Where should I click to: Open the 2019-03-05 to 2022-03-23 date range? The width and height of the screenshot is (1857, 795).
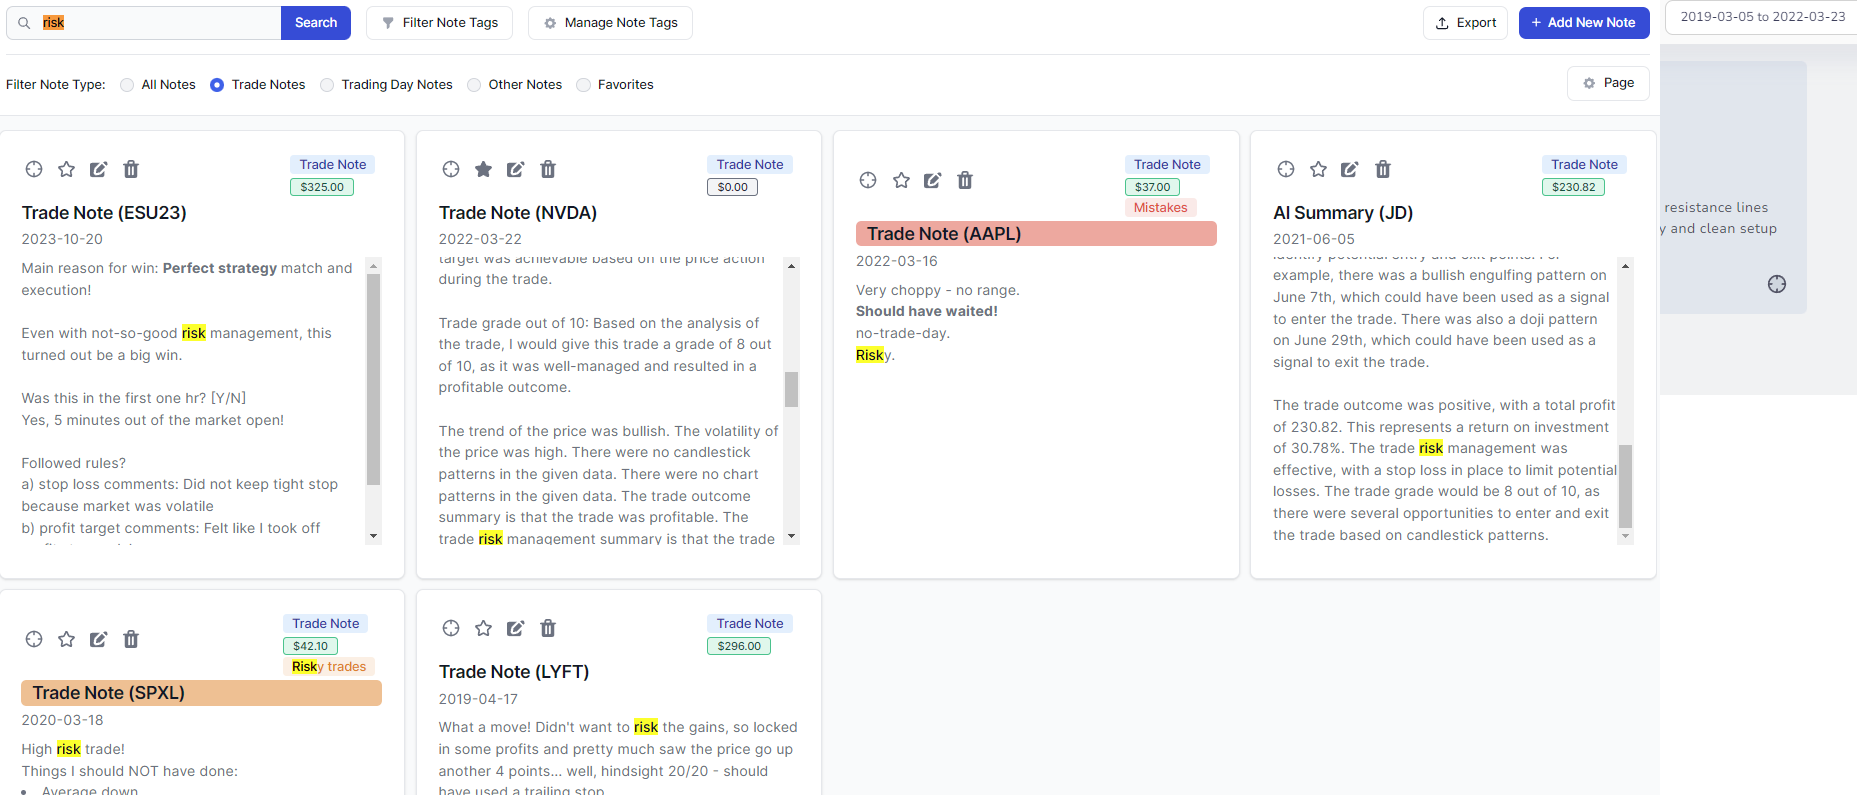[x=1762, y=17]
